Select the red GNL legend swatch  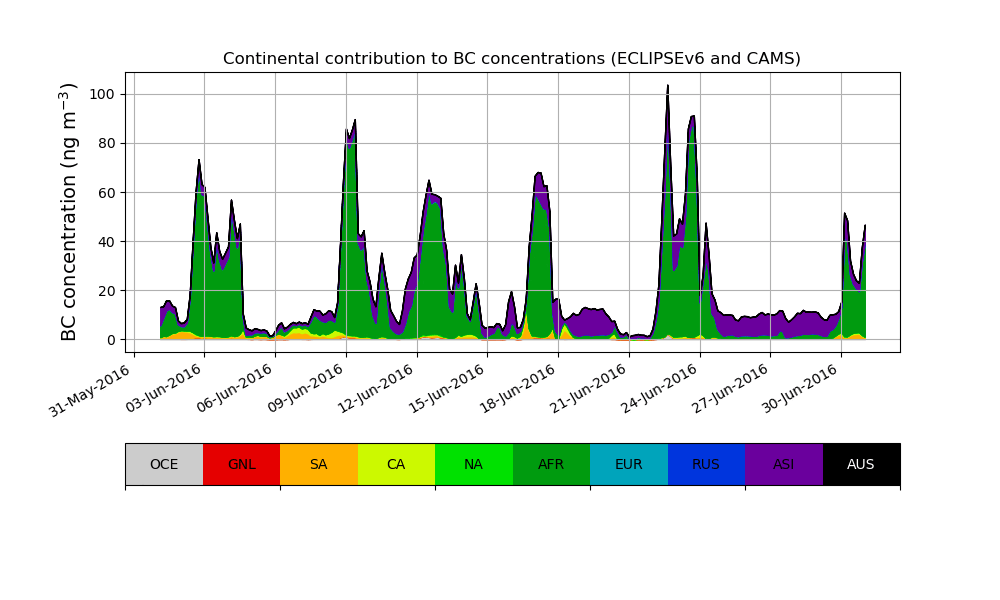[x=241, y=464]
